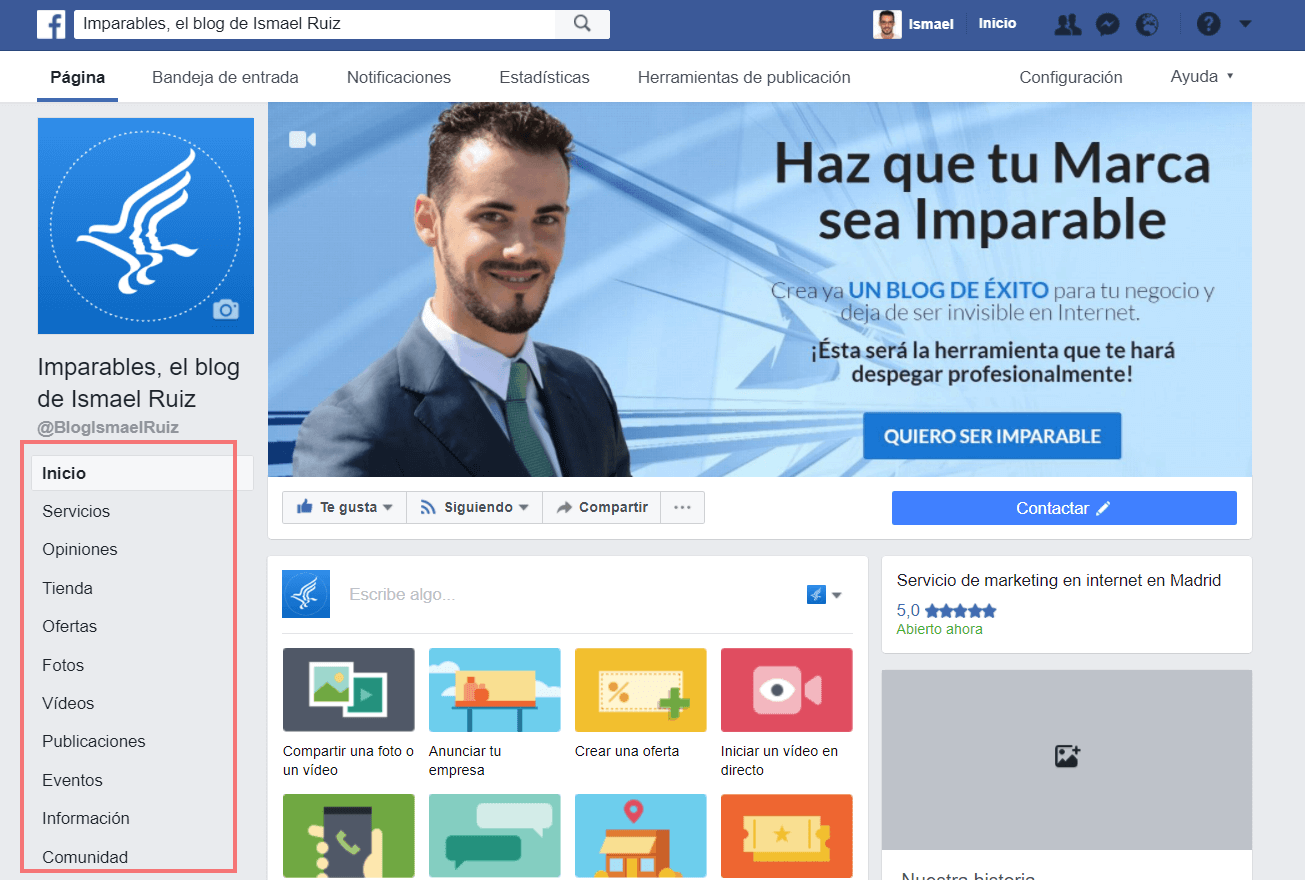Open the quick help question mark icon
Image resolution: width=1305 pixels, height=880 pixels.
click(1208, 24)
